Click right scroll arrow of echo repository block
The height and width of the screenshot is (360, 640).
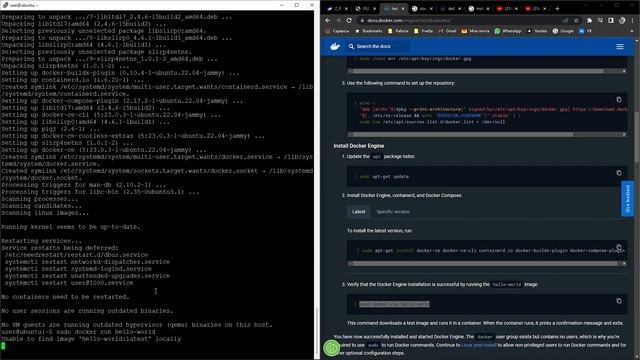624,134
